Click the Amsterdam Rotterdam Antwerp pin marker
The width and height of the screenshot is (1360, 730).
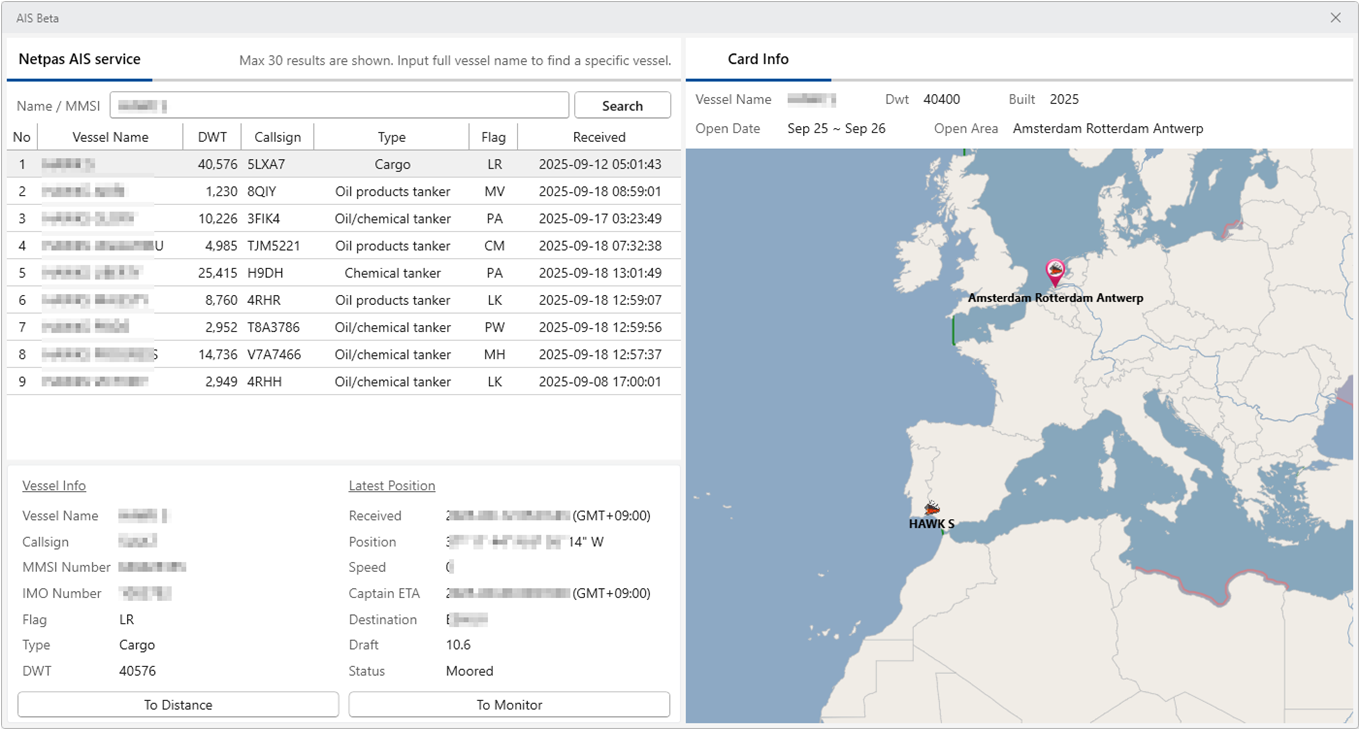coord(1054,271)
